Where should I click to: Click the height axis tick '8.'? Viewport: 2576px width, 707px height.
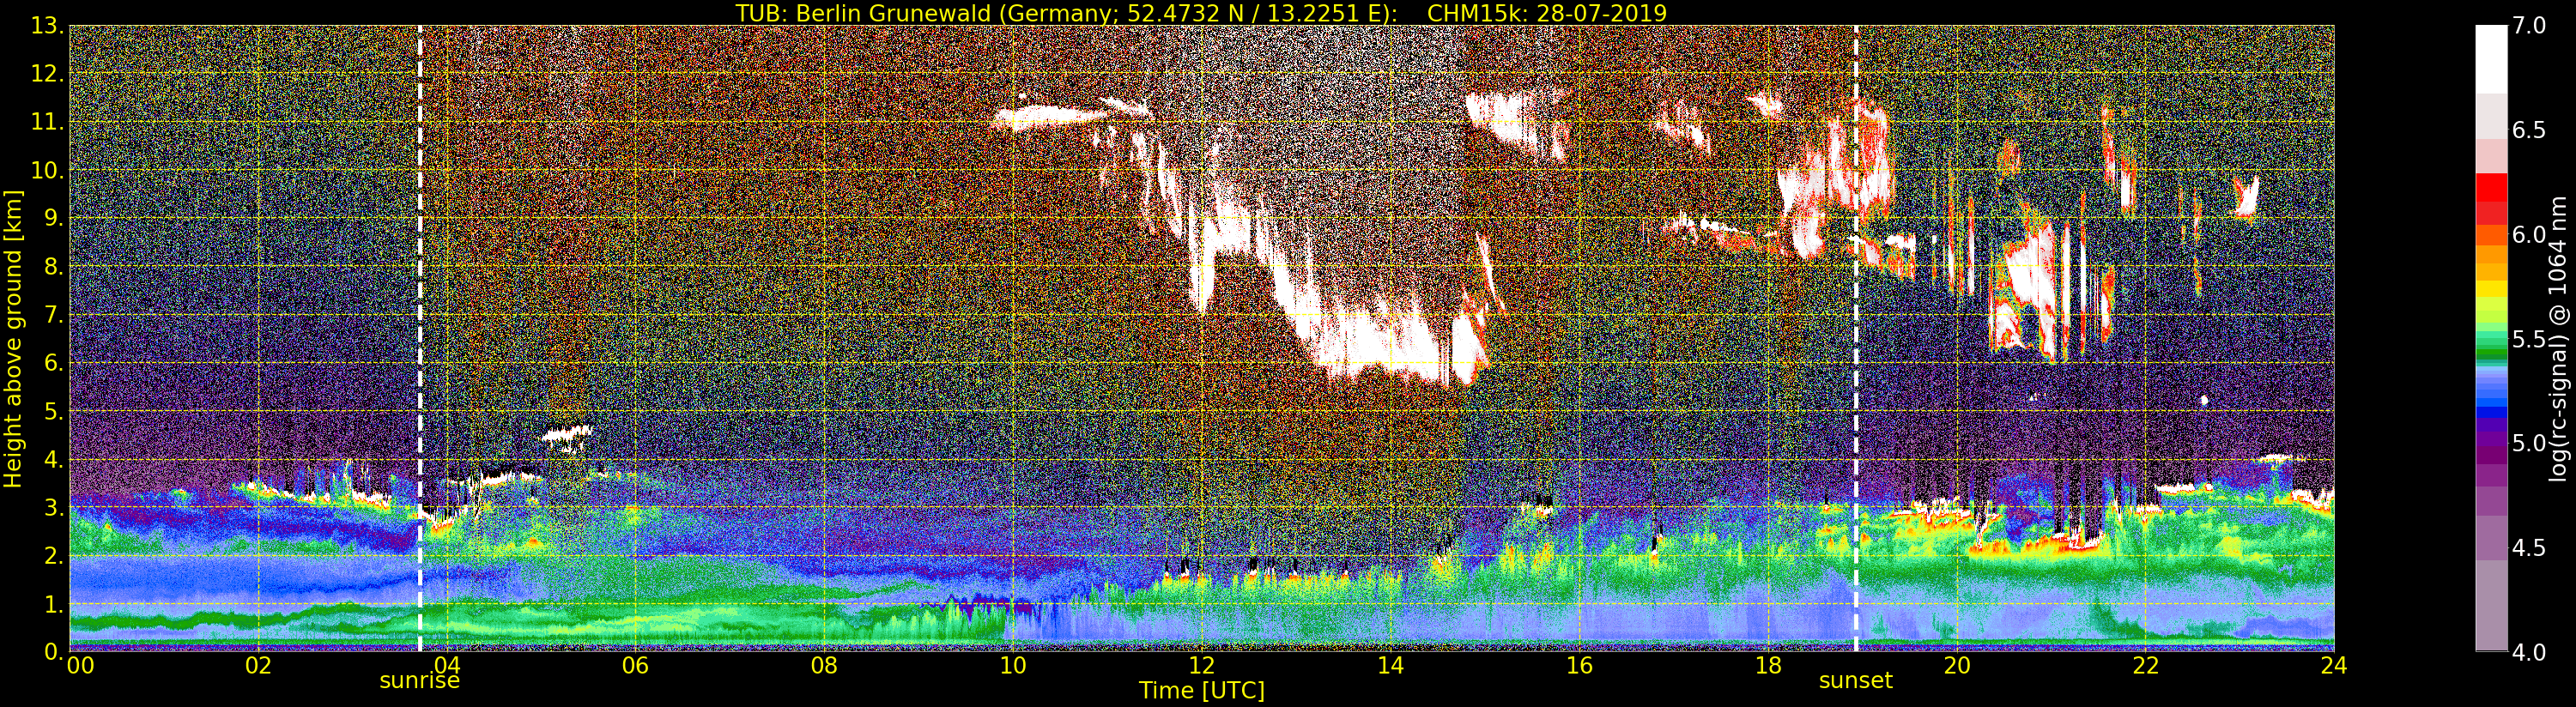54,266
